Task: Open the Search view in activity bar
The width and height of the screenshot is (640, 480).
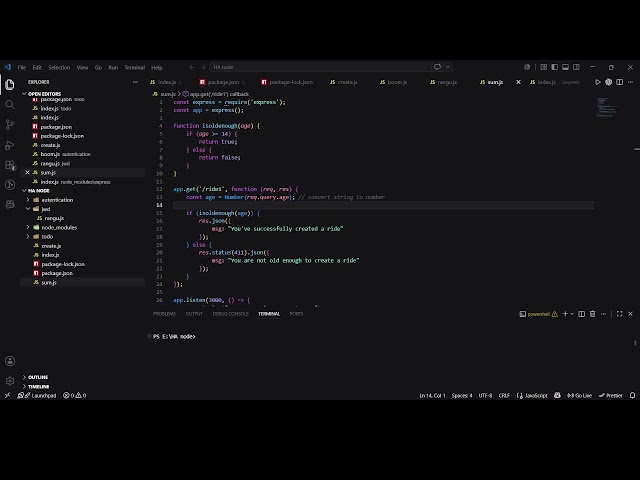Action: (10, 105)
